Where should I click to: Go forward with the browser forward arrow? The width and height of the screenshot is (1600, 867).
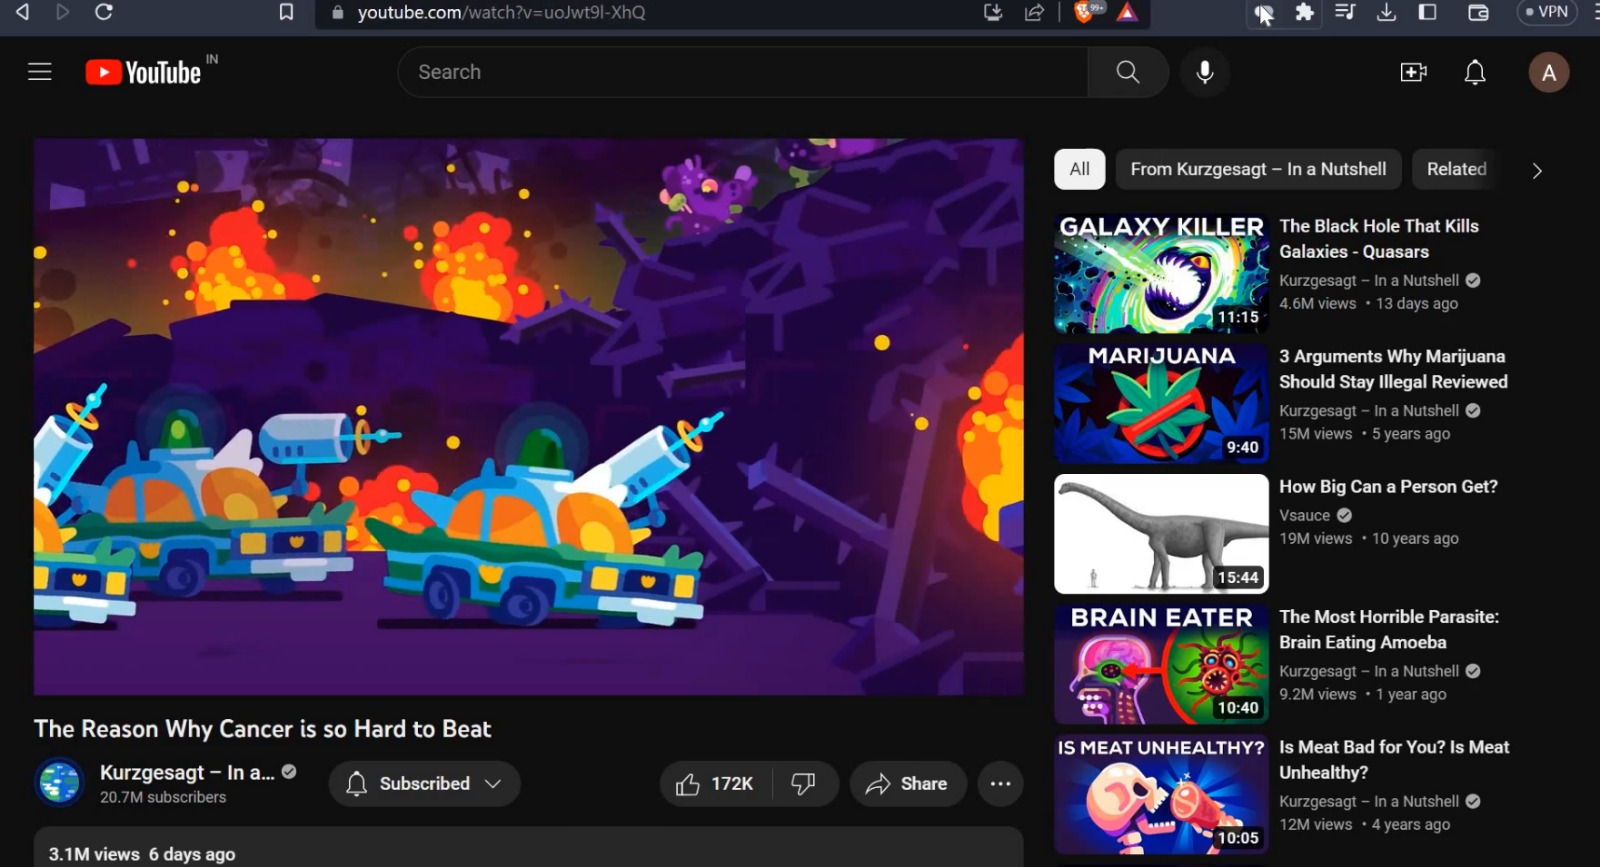pyautogui.click(x=62, y=12)
